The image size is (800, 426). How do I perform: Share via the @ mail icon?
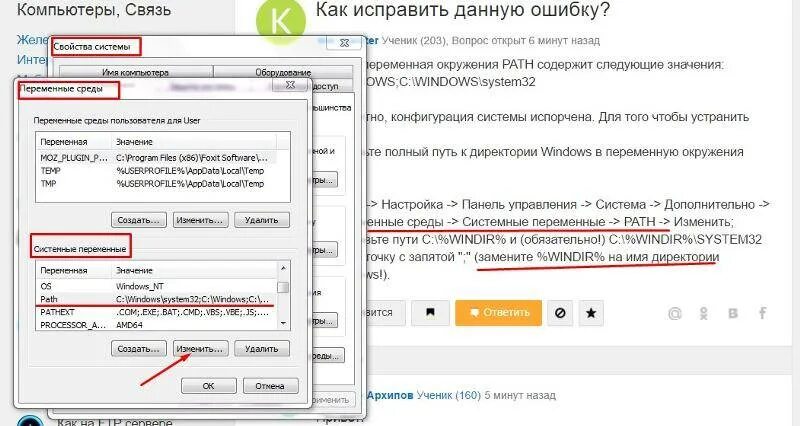click(x=674, y=313)
